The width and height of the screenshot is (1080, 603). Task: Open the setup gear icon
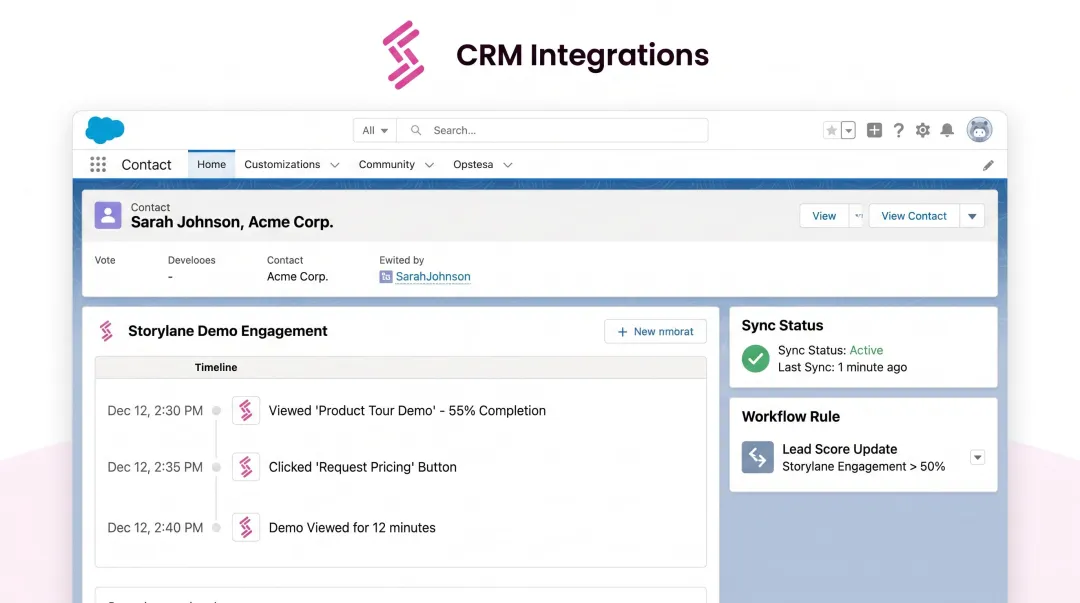pyautogui.click(x=923, y=130)
